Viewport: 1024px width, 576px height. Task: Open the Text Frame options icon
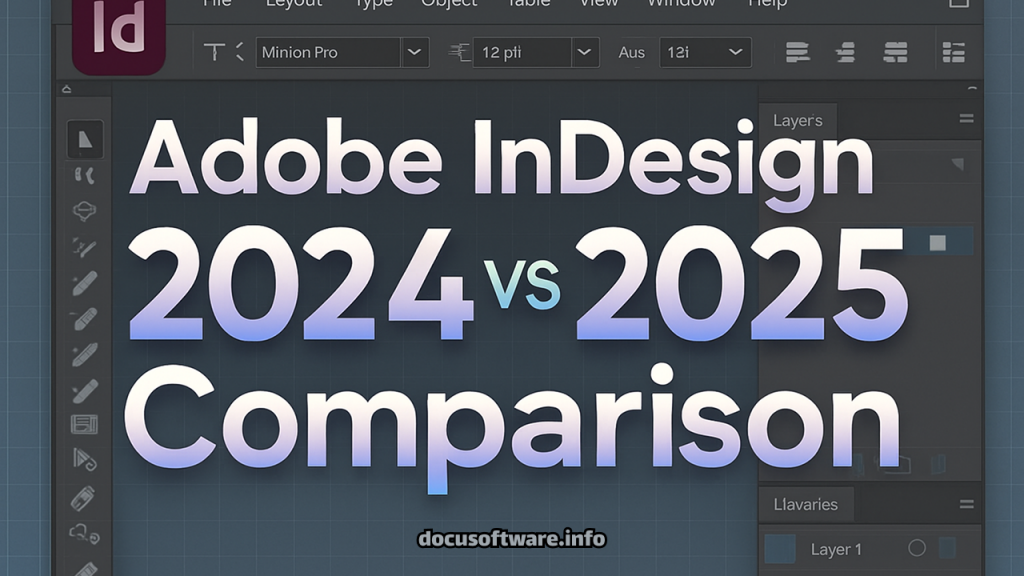tap(85, 424)
